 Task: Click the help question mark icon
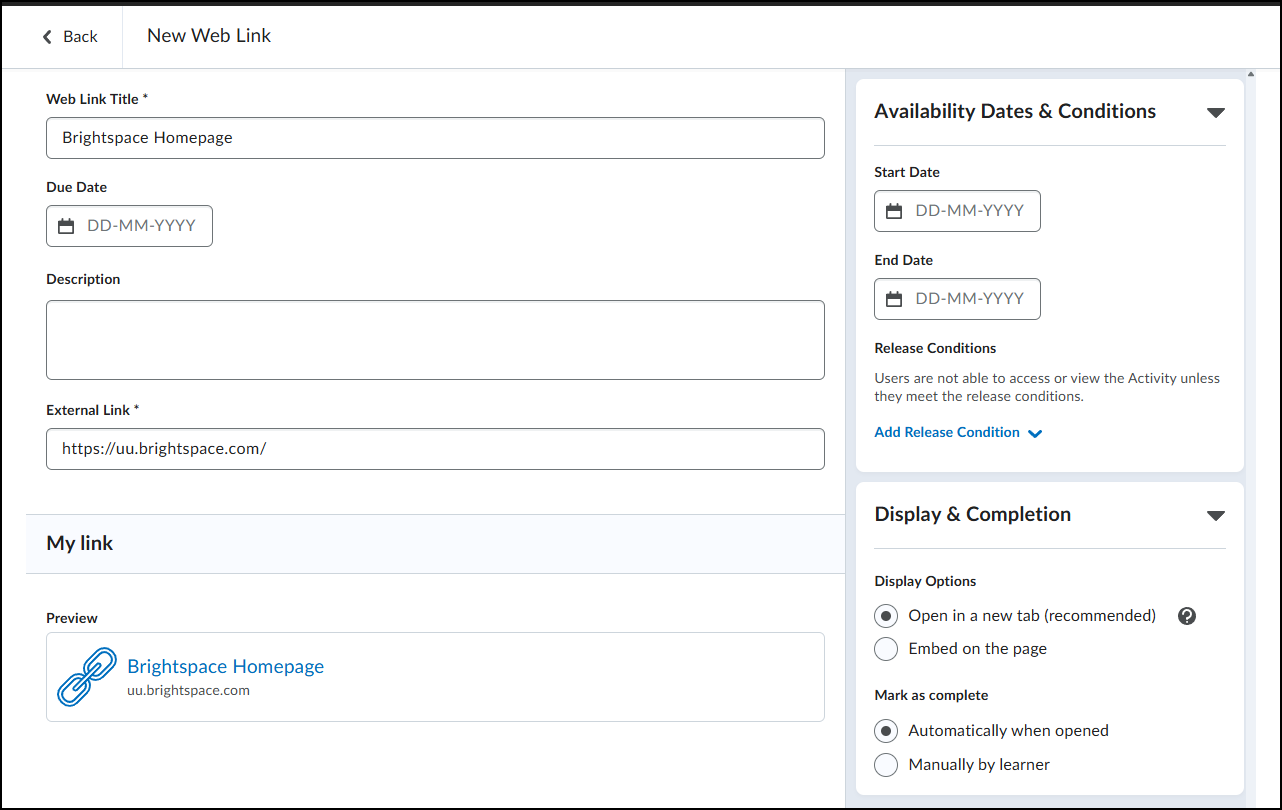point(1187,616)
